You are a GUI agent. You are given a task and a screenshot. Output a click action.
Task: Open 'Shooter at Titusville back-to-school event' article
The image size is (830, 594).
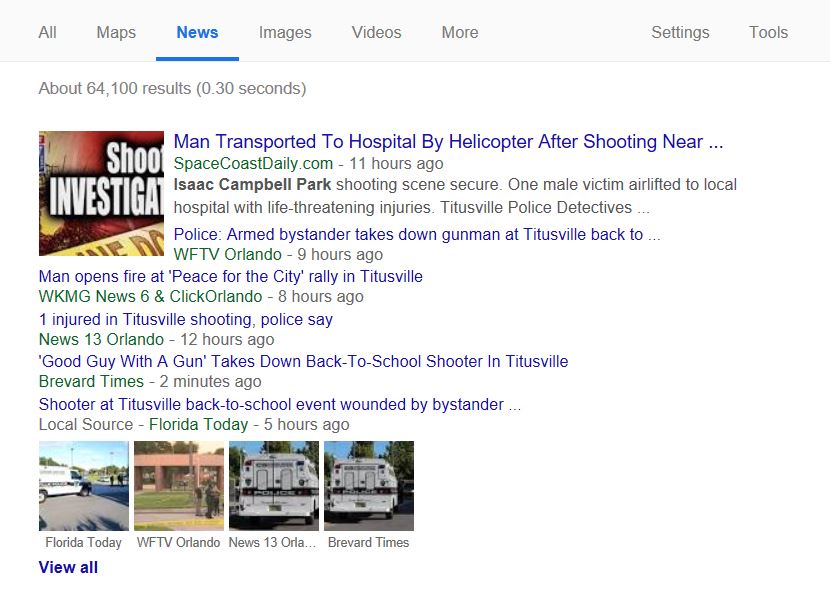(x=280, y=404)
